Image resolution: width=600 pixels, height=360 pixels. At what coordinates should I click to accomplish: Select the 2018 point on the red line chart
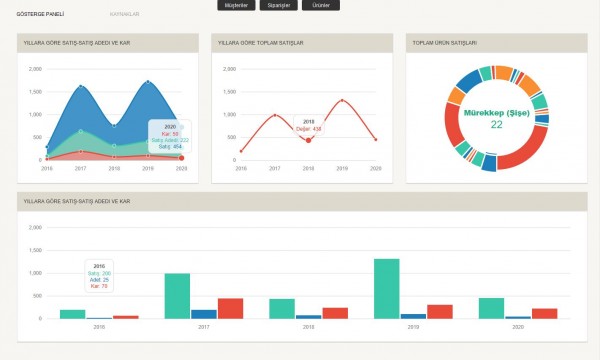coord(308,140)
